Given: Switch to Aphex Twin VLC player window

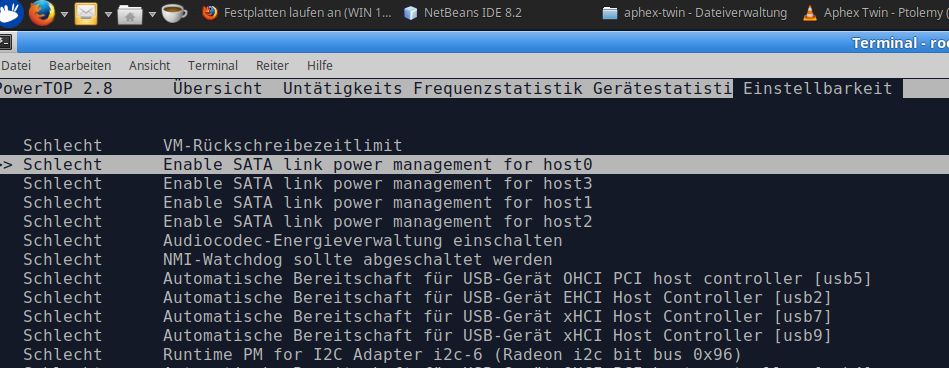Looking at the screenshot, I should (875, 13).
